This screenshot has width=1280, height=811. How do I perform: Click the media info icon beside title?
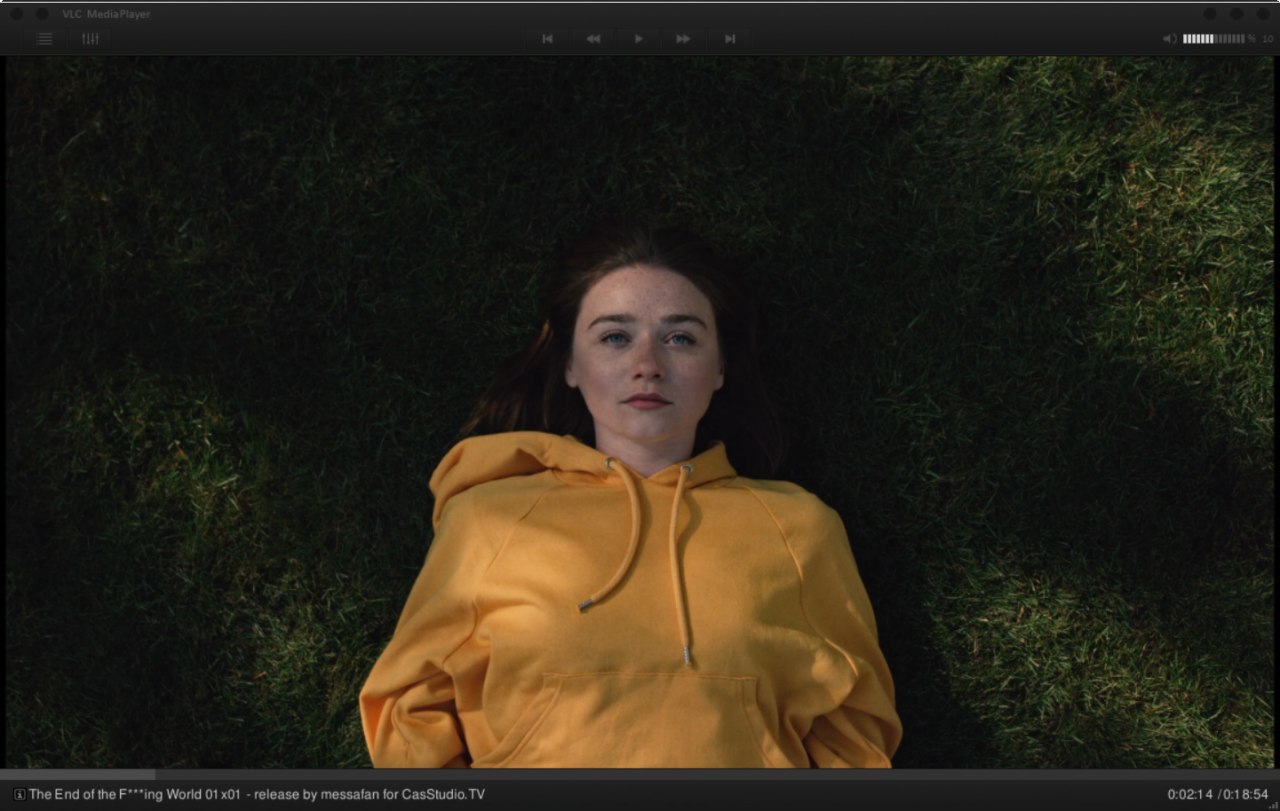19,794
